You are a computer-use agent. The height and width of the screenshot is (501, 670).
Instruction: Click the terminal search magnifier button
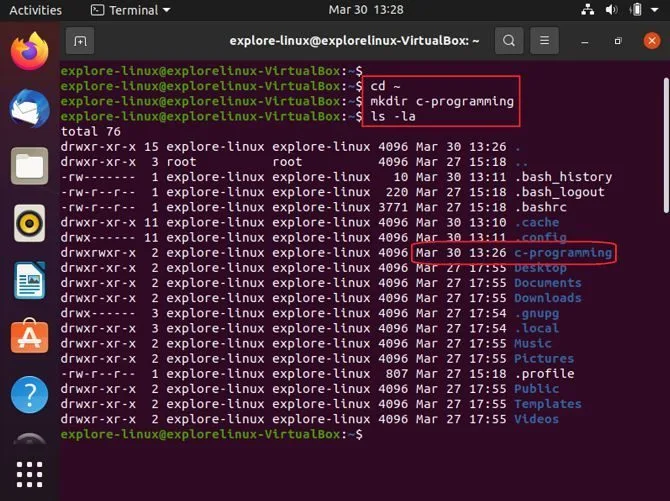[x=509, y=41]
